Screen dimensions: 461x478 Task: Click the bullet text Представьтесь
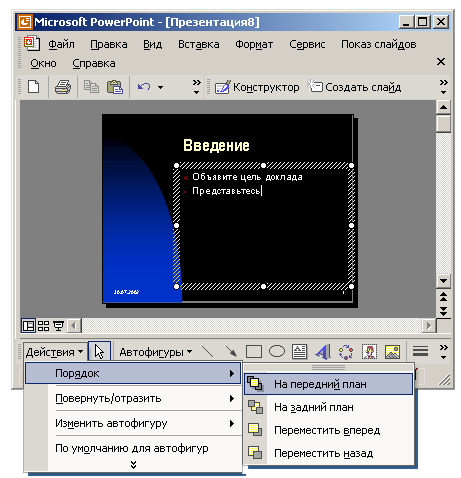[x=227, y=191]
